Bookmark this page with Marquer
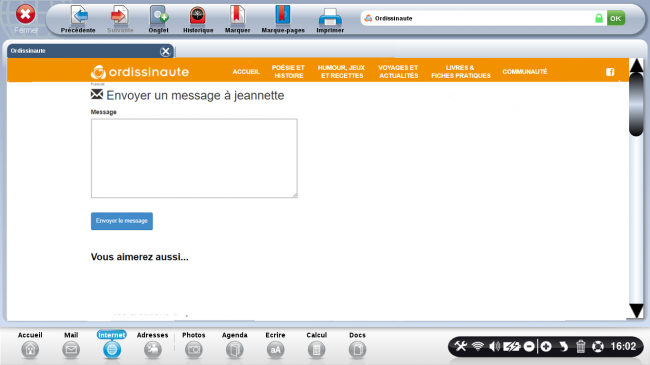650x365 pixels. pos(237,19)
